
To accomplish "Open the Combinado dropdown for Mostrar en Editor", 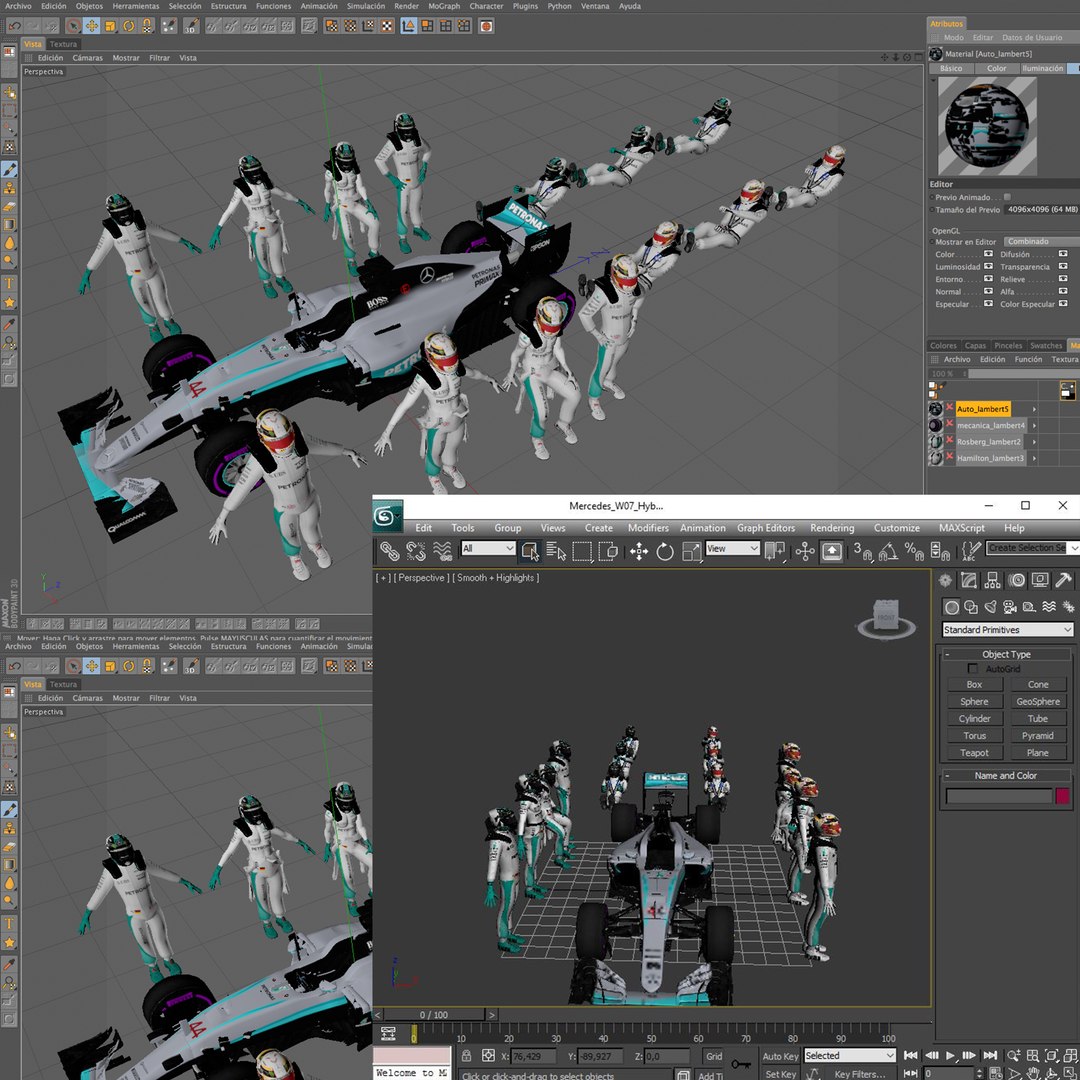I will (x=1040, y=242).
